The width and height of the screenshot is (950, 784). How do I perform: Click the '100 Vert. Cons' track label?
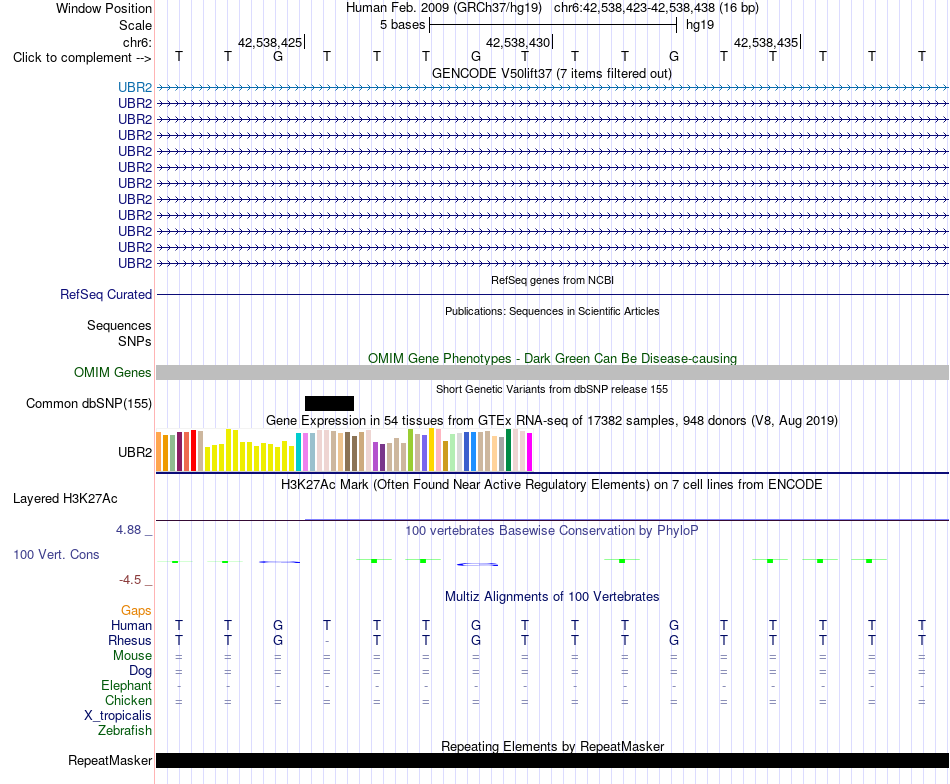tap(56, 554)
